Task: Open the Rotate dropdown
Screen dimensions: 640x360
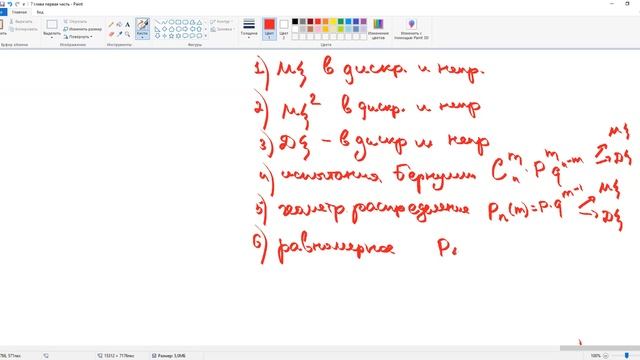Action: 78,37
